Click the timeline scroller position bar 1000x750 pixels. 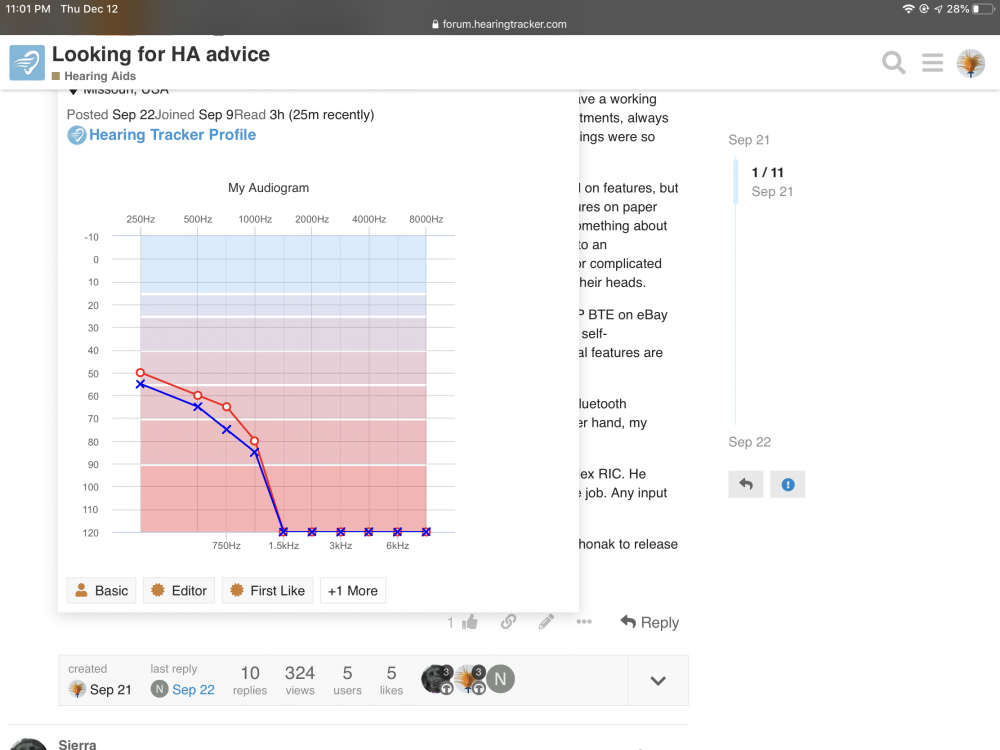(737, 181)
